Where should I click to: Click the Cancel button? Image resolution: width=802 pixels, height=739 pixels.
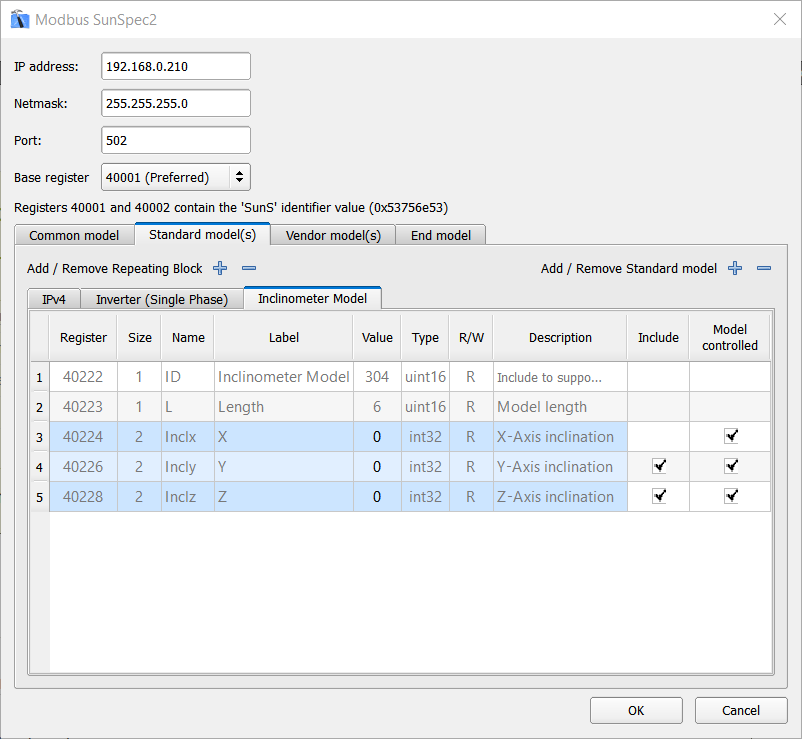tap(741, 710)
